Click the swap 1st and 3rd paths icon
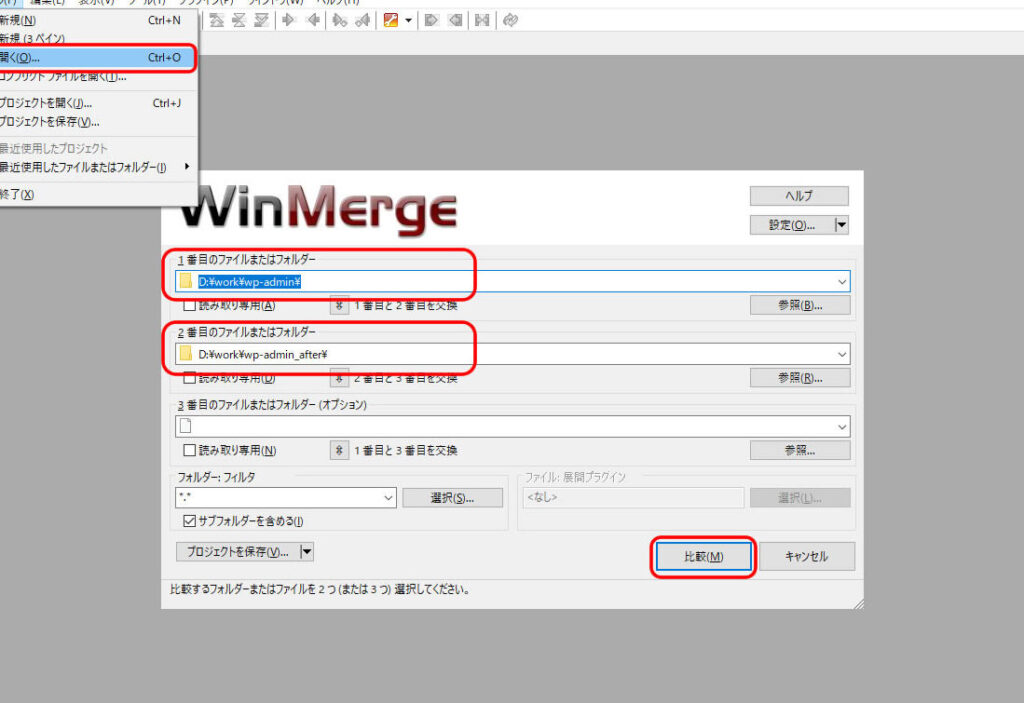Screen dimensions: 1024x703 (340, 451)
